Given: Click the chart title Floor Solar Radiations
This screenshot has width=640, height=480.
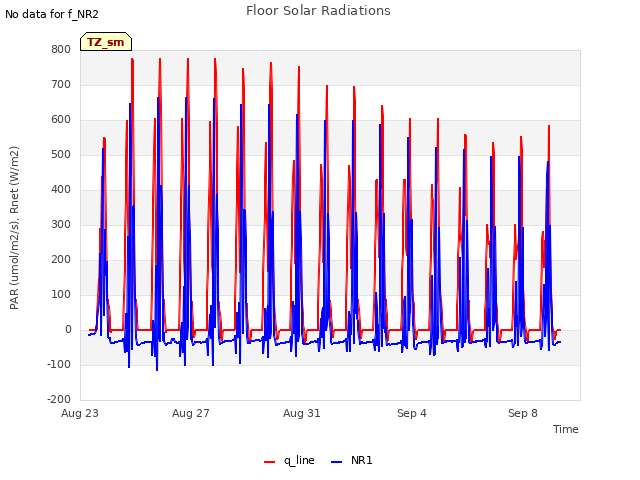Looking at the screenshot, I should pos(318,11).
